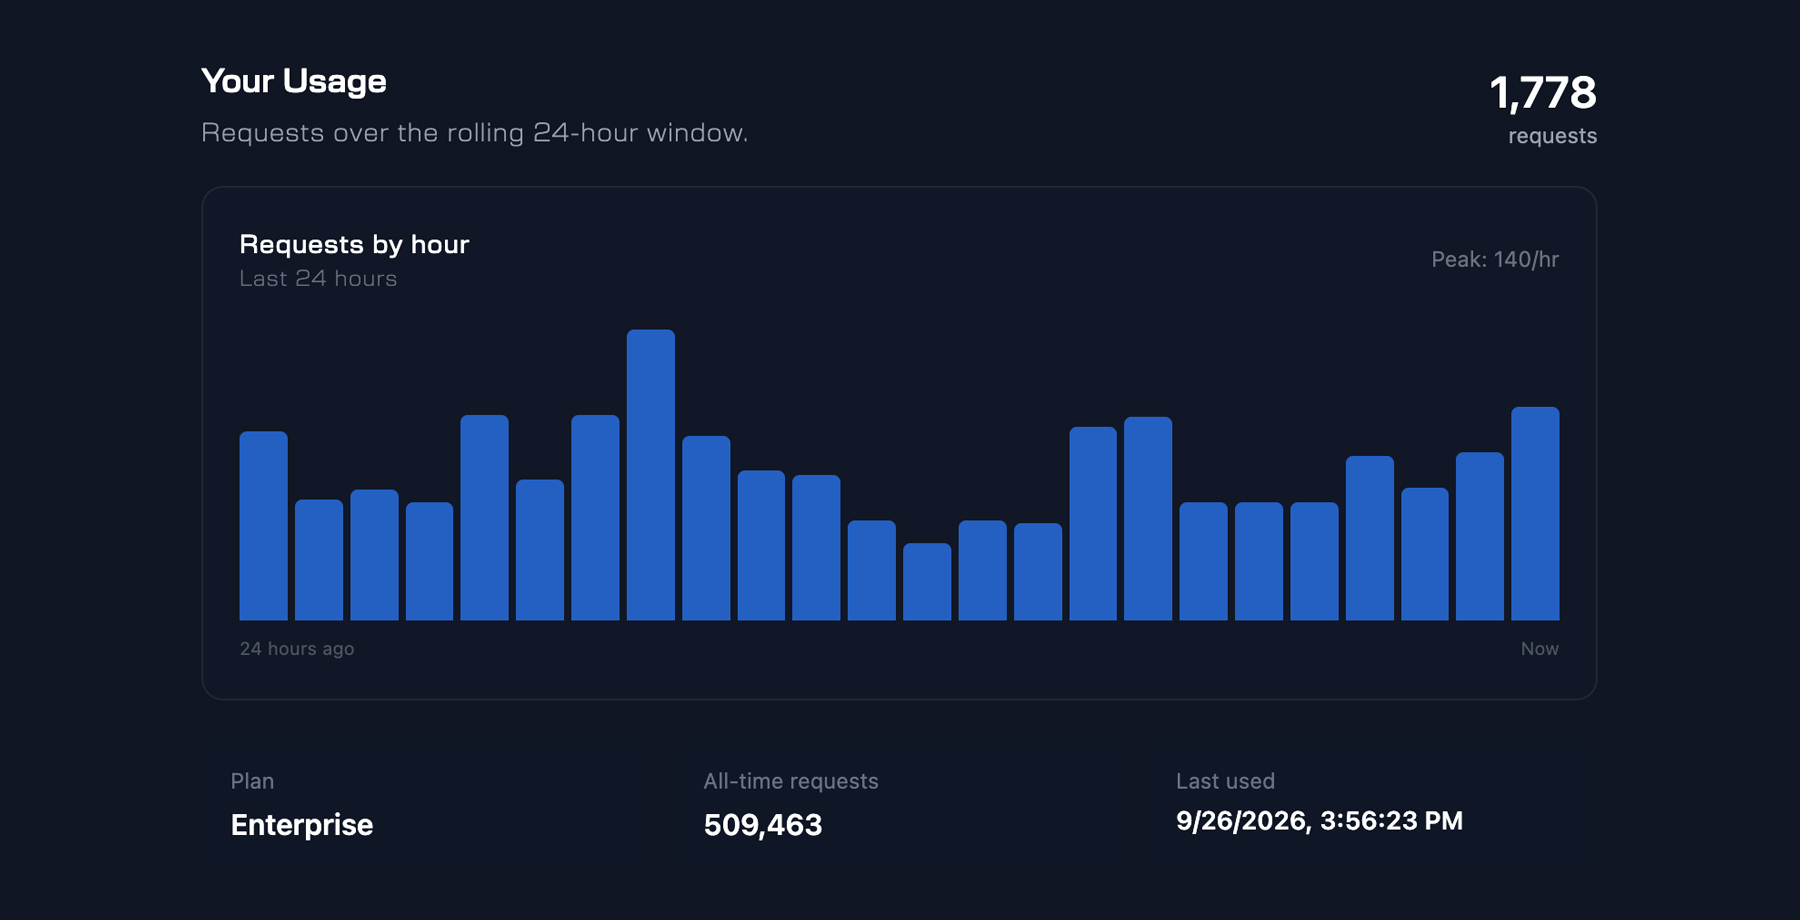Click the 1,778 total requests figure
The width and height of the screenshot is (1800, 920).
pyautogui.click(x=1542, y=93)
